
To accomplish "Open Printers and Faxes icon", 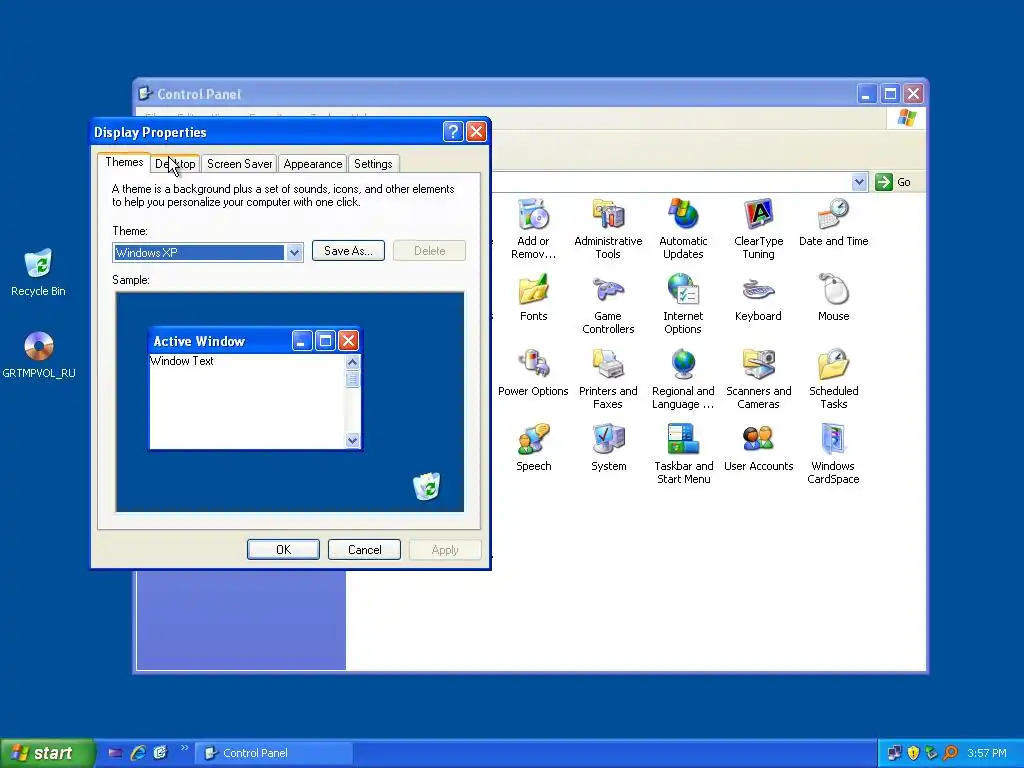I will click(x=608, y=365).
